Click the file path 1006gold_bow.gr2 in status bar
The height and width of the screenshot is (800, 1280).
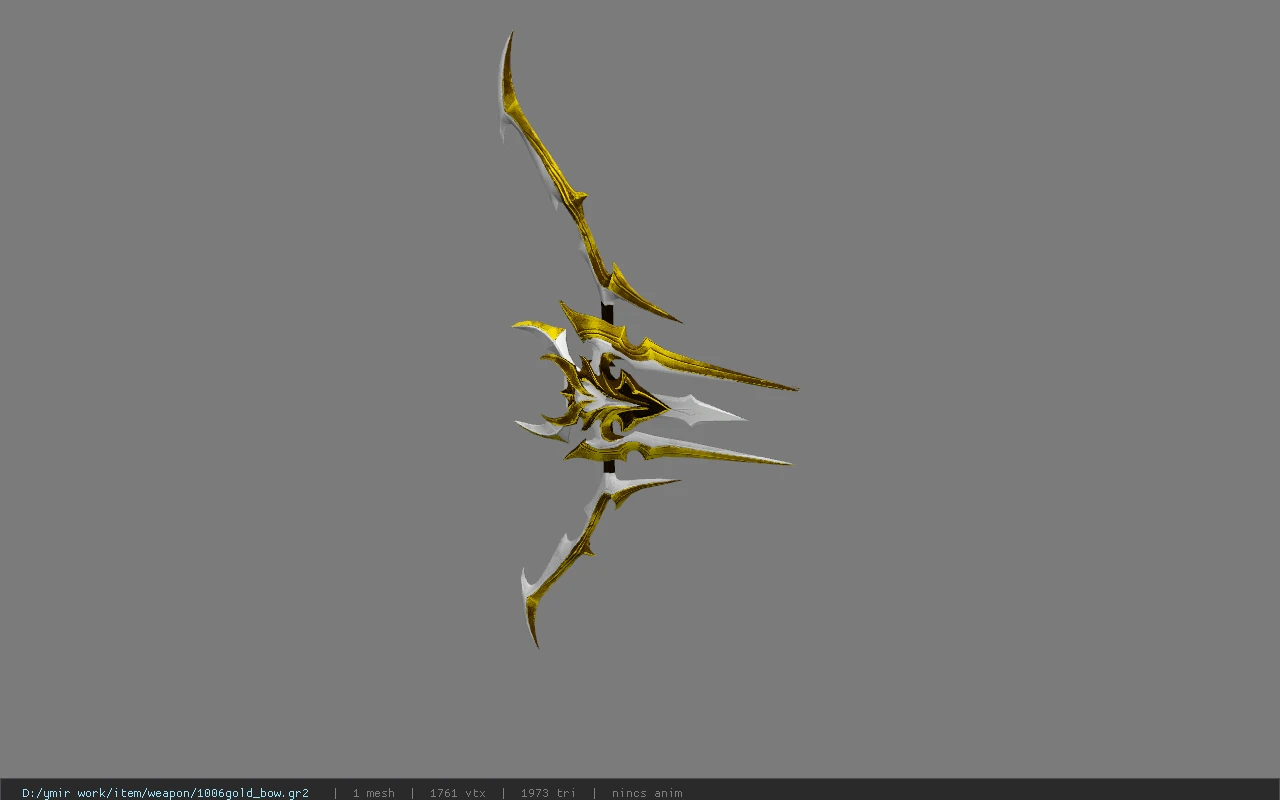coord(165,793)
